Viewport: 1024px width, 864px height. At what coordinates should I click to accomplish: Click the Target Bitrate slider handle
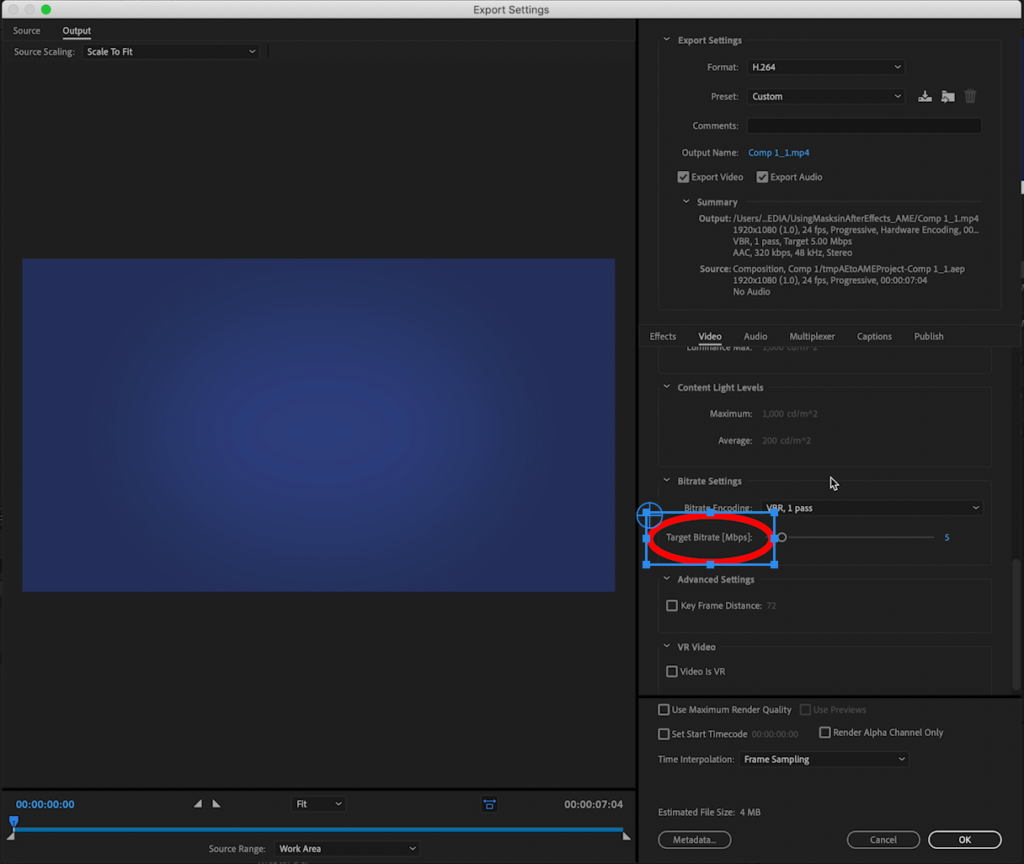[x=782, y=538]
